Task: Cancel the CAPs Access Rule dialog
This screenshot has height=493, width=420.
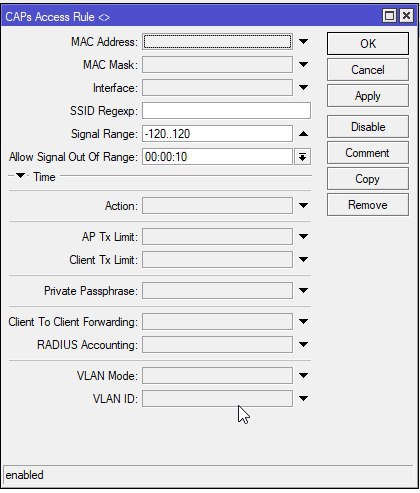Action: point(368,70)
